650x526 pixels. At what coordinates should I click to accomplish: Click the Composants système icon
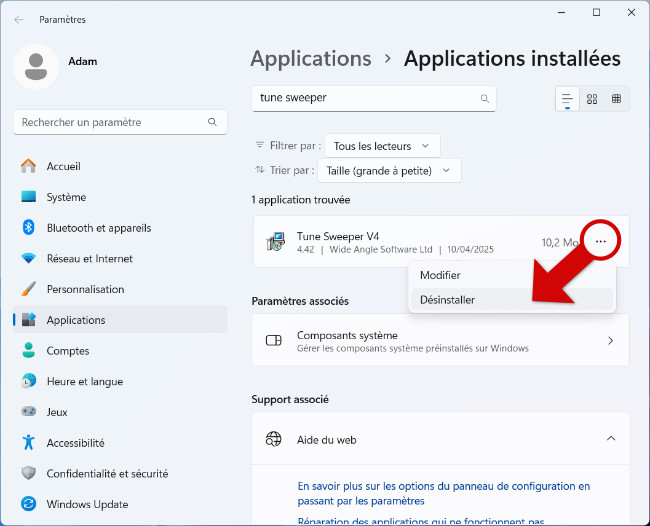coord(274,340)
